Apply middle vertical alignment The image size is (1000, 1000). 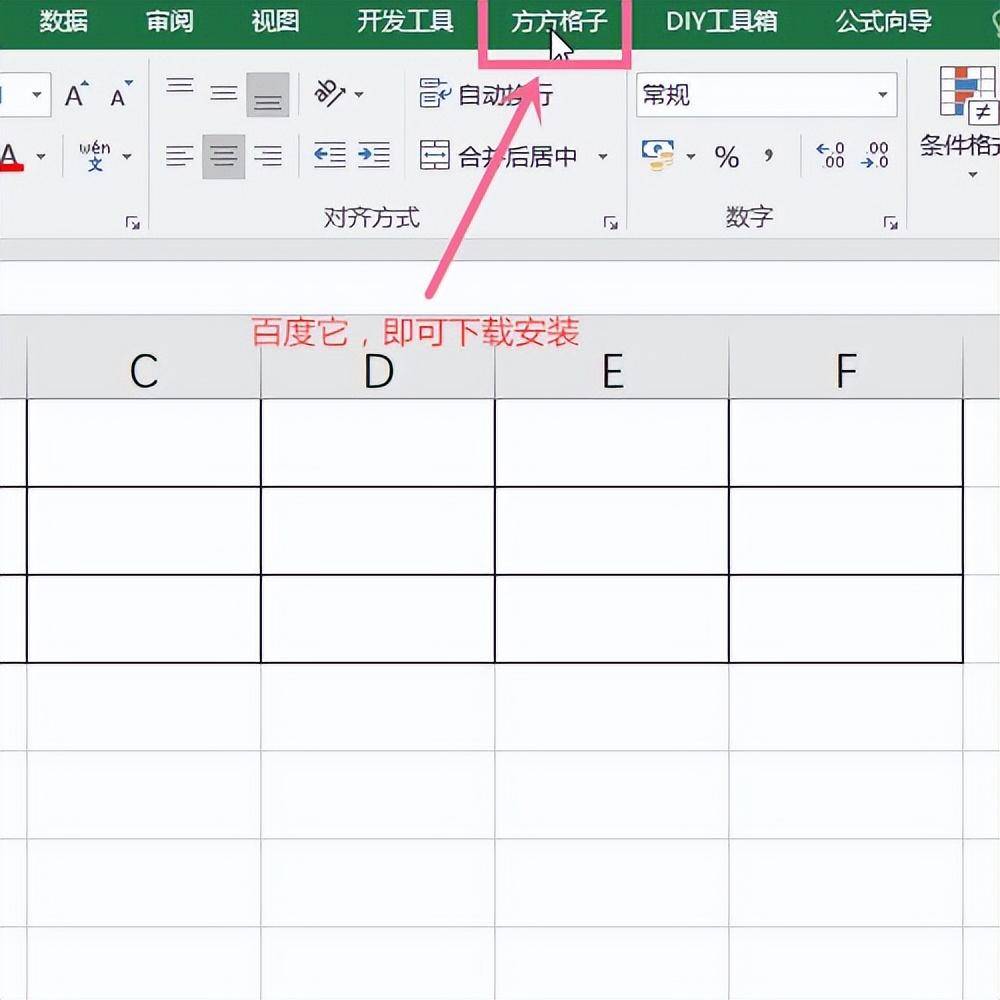[224, 94]
